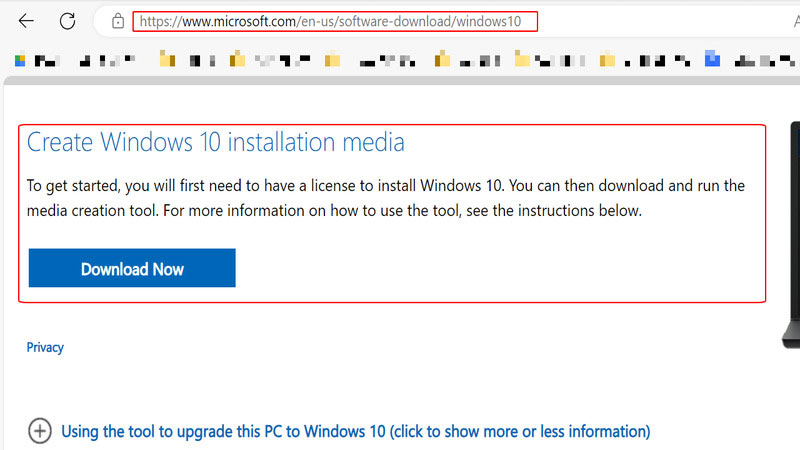The height and width of the screenshot is (450, 800).
Task: Click the 'Create Windows 10 installation media' heading
Action: 215,142
